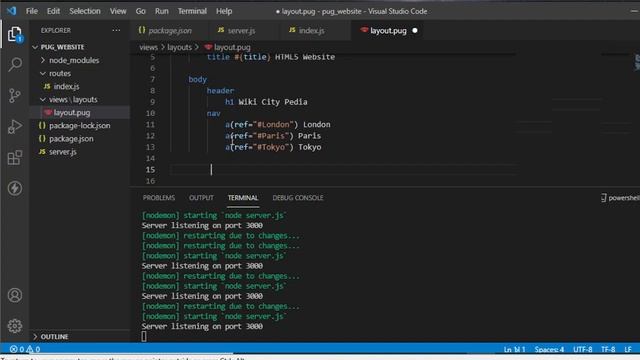
Task: Click the line and column status item
Action: point(514,349)
